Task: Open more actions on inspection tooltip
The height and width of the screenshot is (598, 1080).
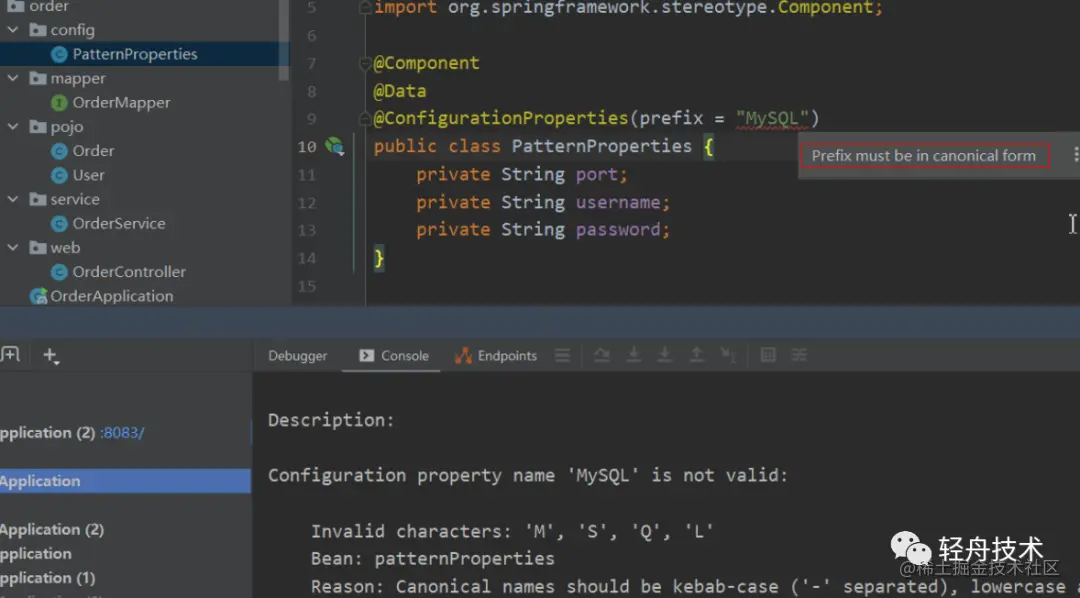Action: tap(1075, 155)
